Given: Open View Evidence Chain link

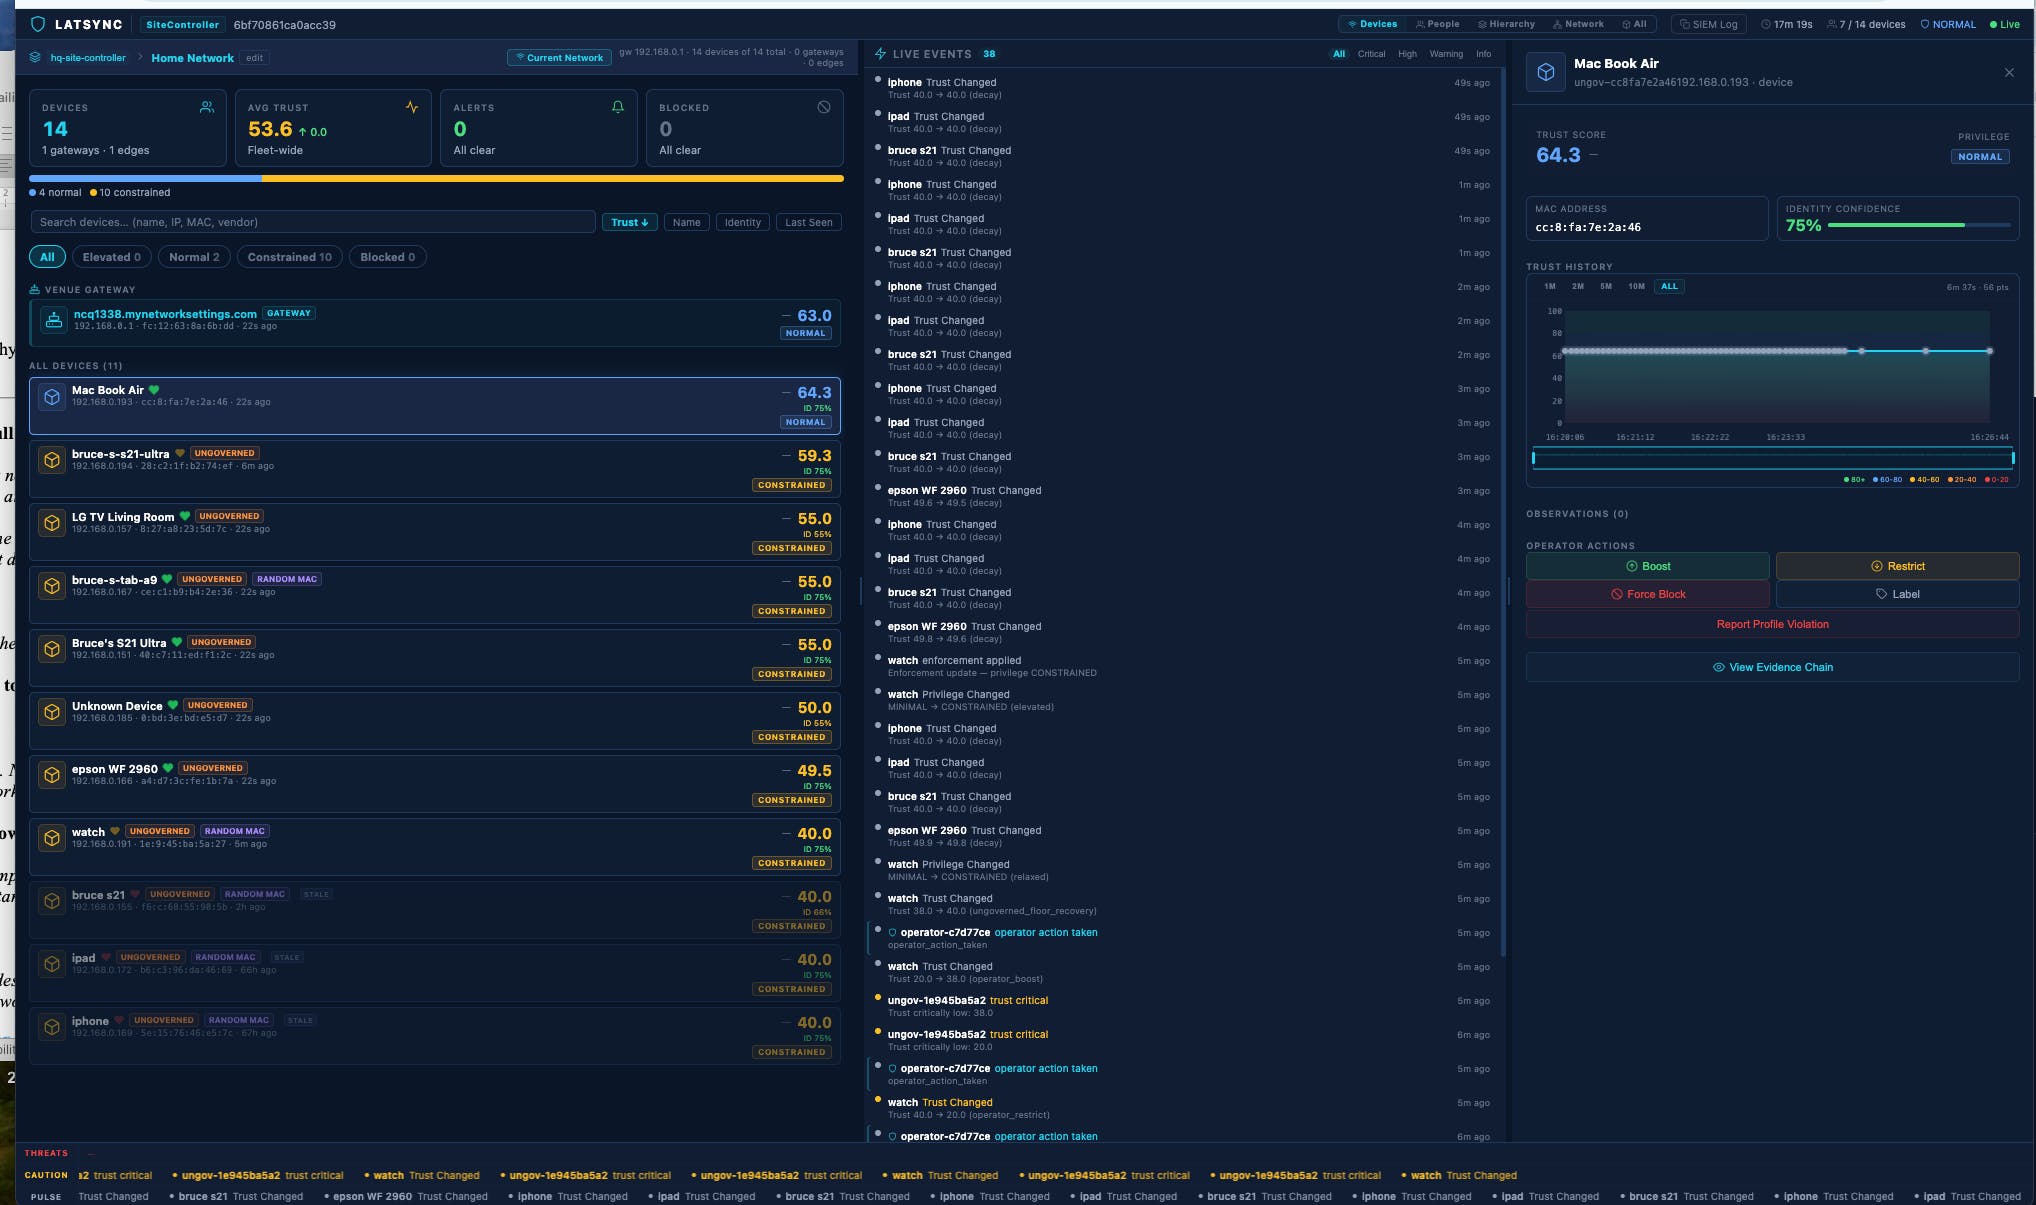Looking at the screenshot, I should point(1772,667).
